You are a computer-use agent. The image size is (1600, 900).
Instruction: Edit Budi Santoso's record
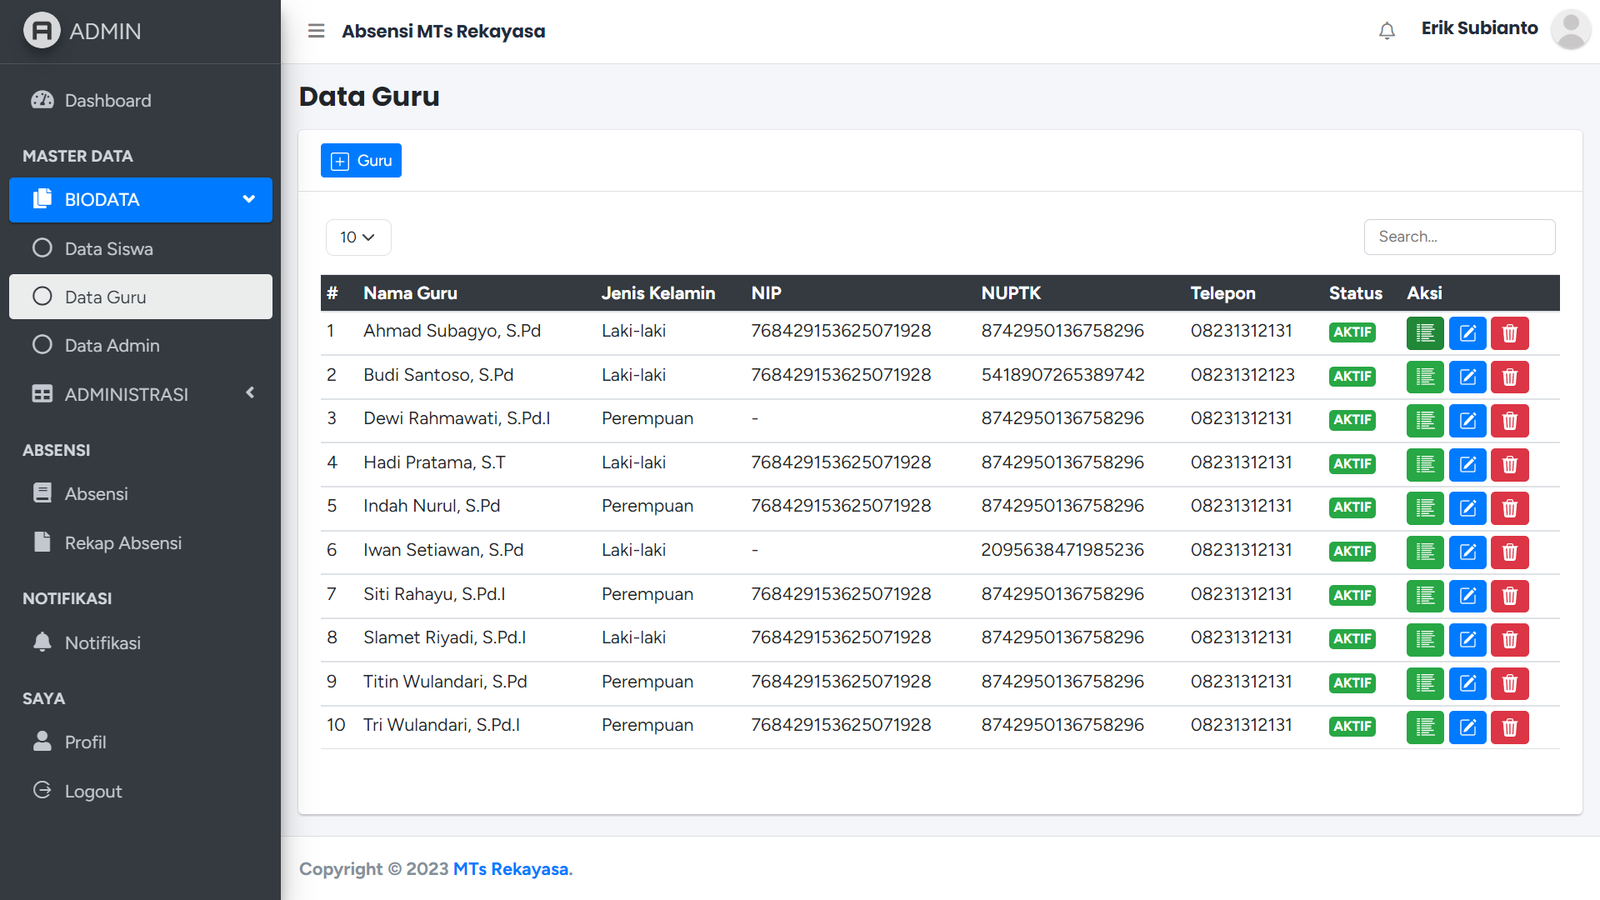[x=1467, y=377]
